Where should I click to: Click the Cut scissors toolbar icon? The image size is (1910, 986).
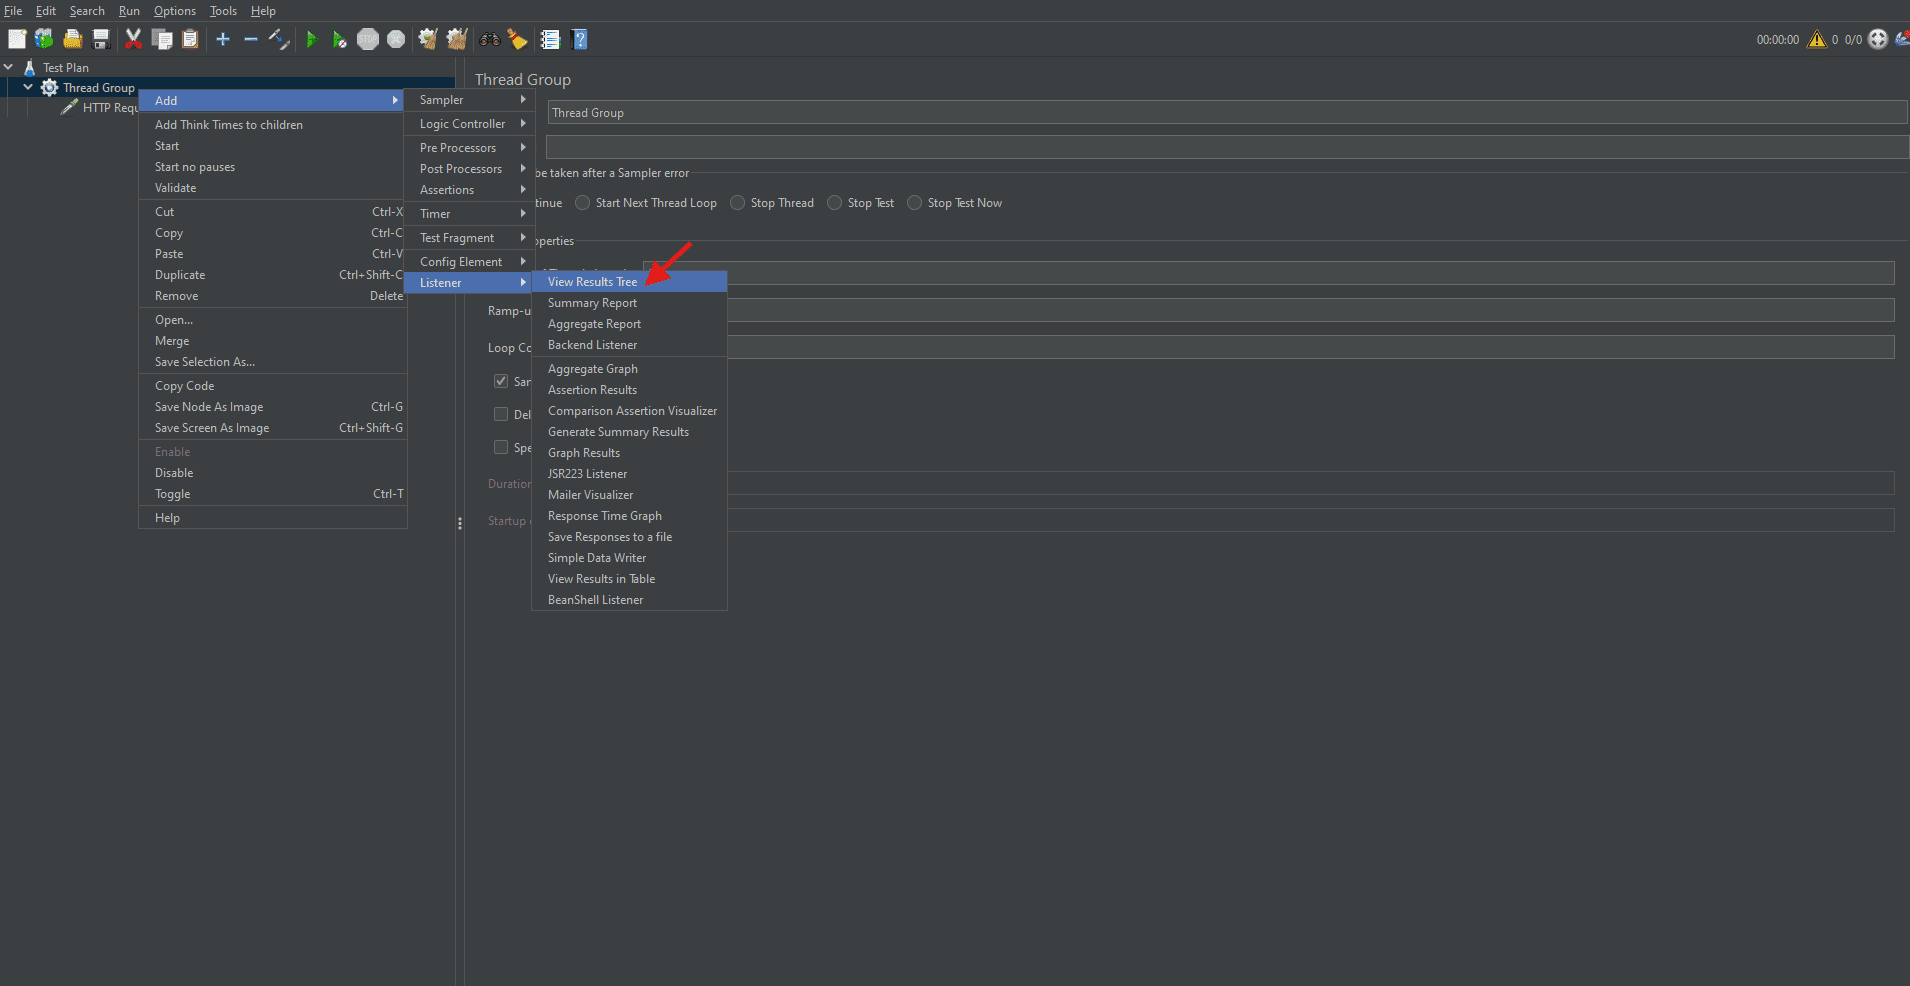click(x=133, y=40)
